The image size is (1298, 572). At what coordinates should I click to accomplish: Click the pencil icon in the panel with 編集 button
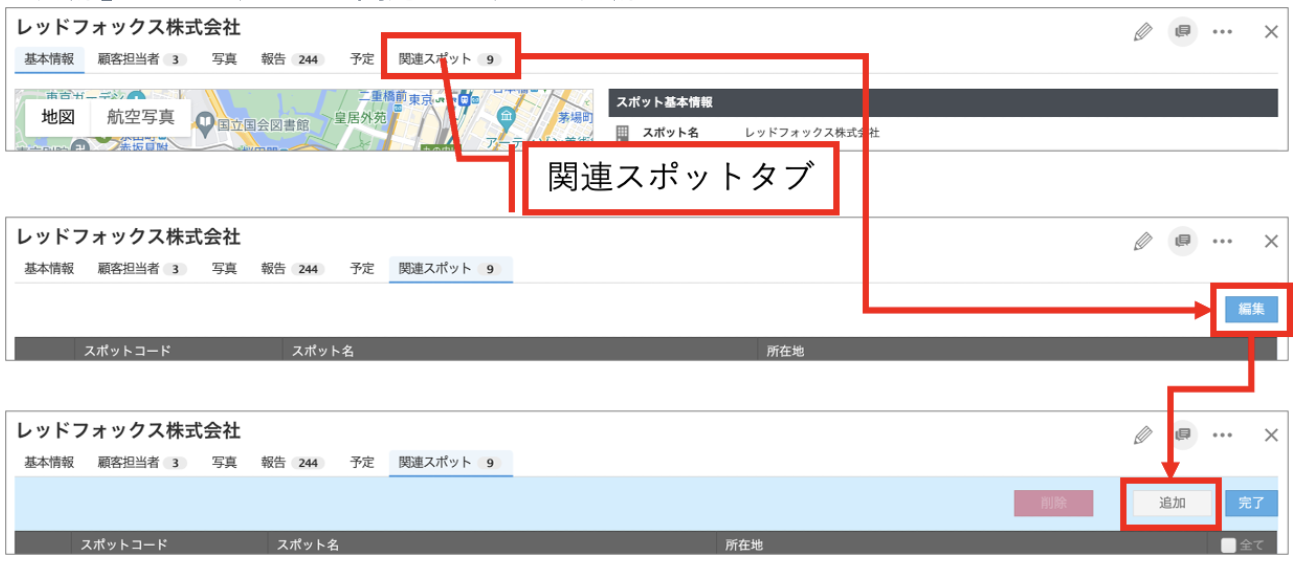(1143, 241)
